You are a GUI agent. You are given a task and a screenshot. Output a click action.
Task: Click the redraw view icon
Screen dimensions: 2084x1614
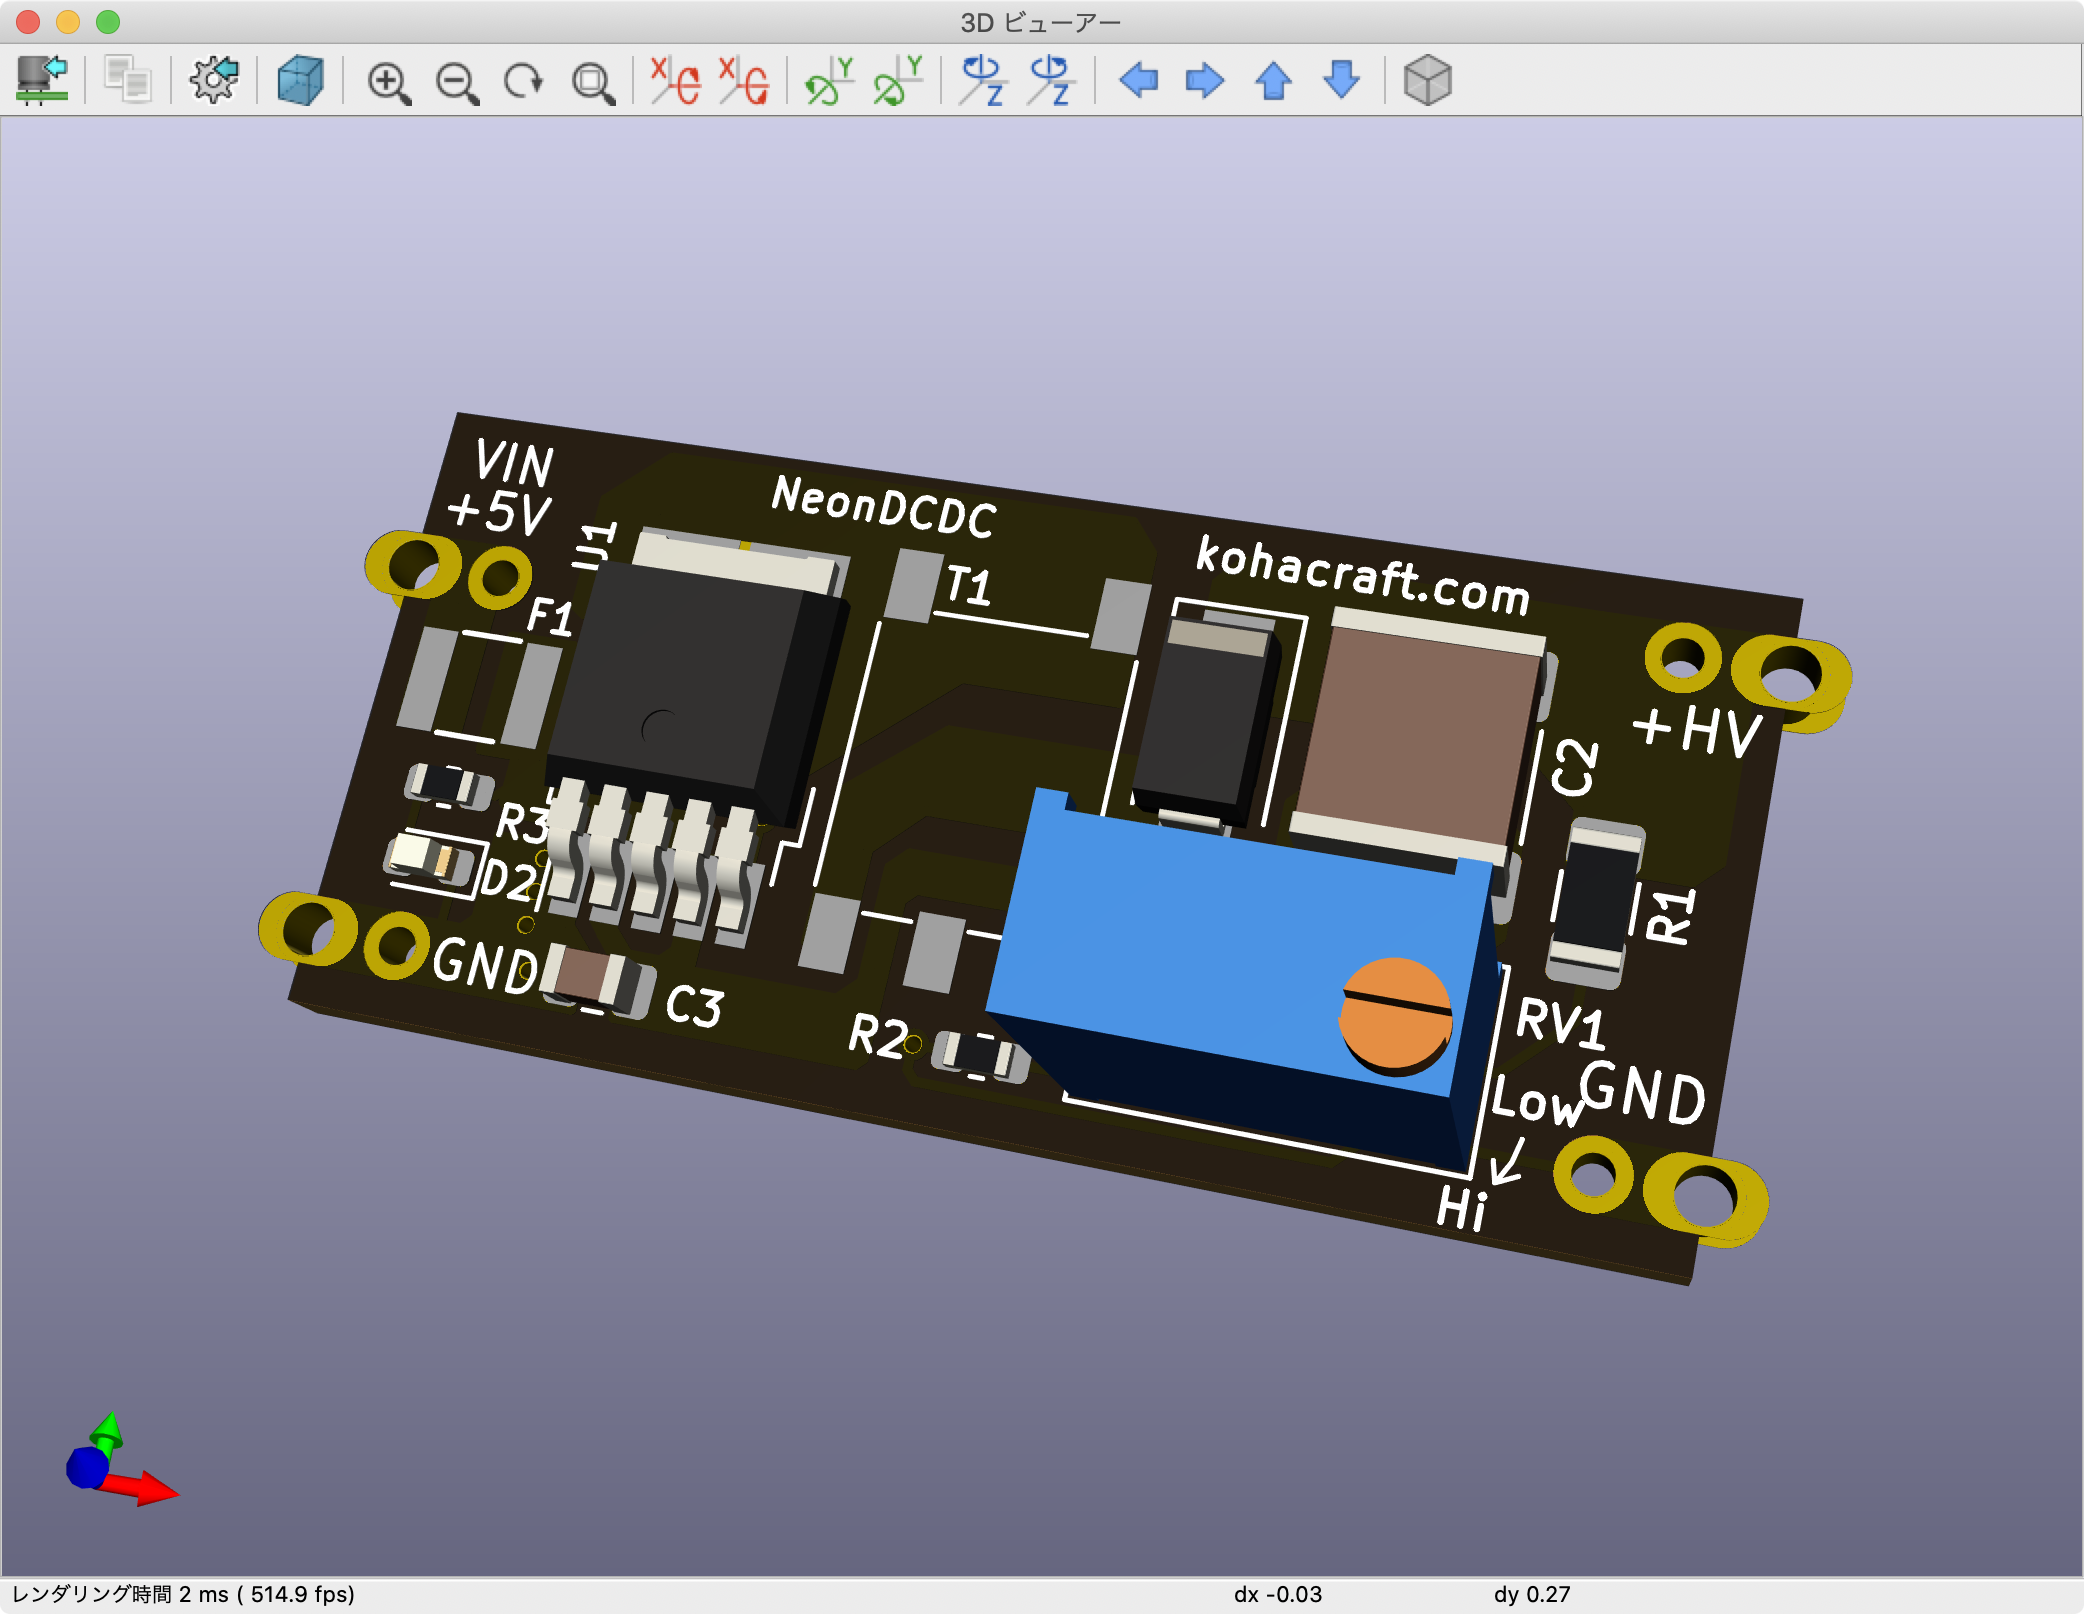point(523,81)
